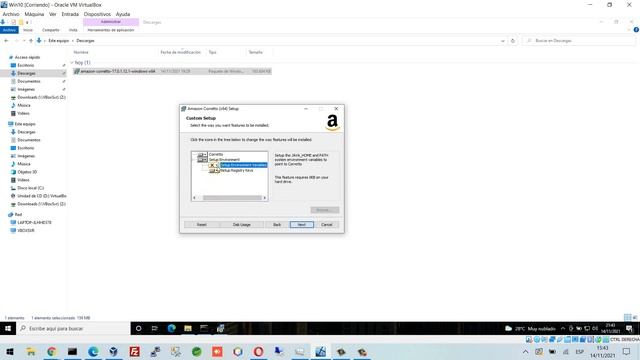This screenshot has width=640, height=360.
Task: Click the Reset button in Corretto Setup
Action: pyautogui.click(x=202, y=224)
